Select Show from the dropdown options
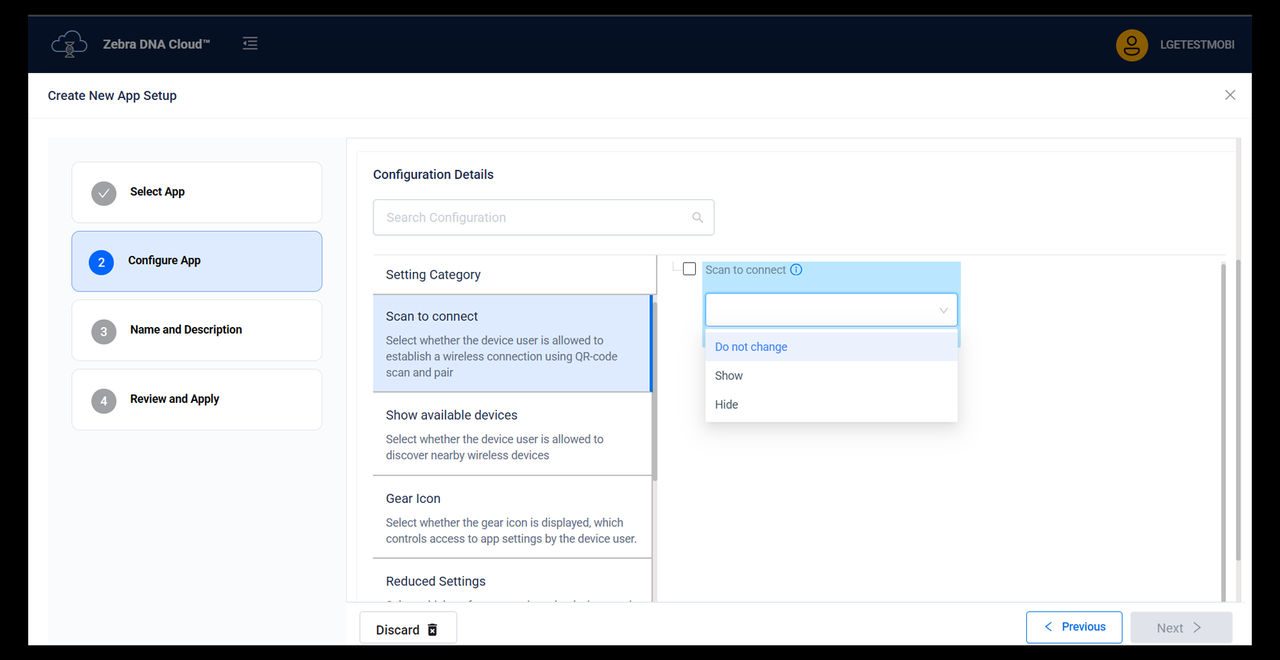Screen dimensions: 1280x660 point(728,375)
